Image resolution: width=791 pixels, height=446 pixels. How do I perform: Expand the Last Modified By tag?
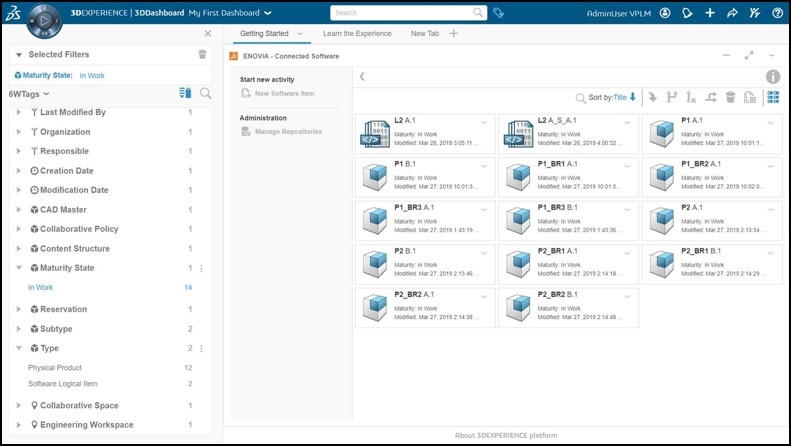click(x=19, y=112)
